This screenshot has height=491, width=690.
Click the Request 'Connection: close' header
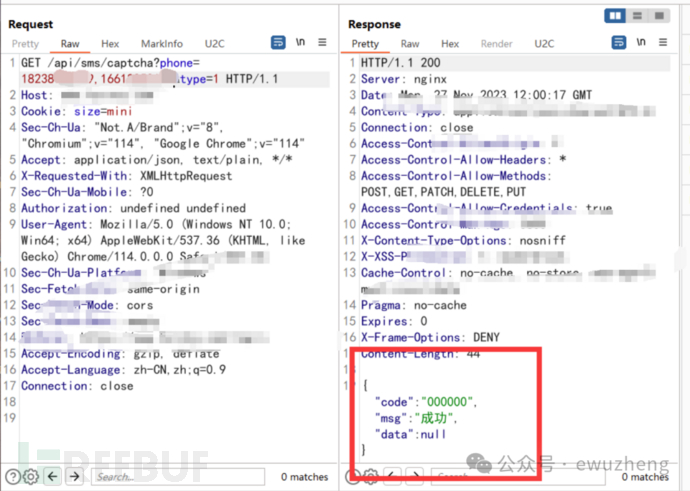[77, 386]
